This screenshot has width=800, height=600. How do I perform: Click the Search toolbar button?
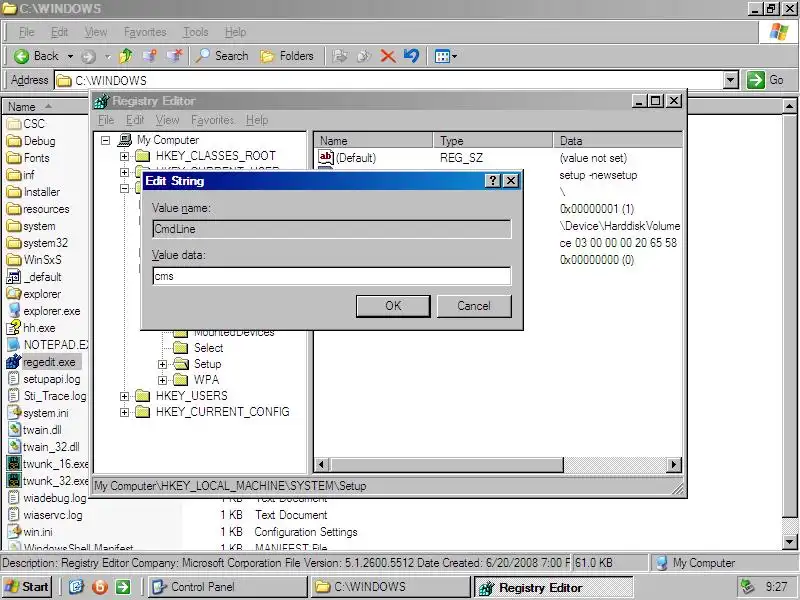click(x=222, y=56)
